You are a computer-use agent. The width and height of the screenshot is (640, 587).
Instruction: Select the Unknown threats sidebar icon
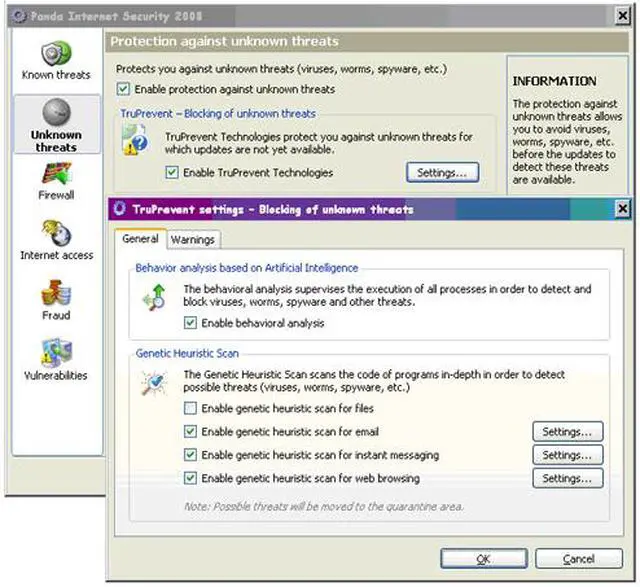pyautogui.click(x=56, y=112)
